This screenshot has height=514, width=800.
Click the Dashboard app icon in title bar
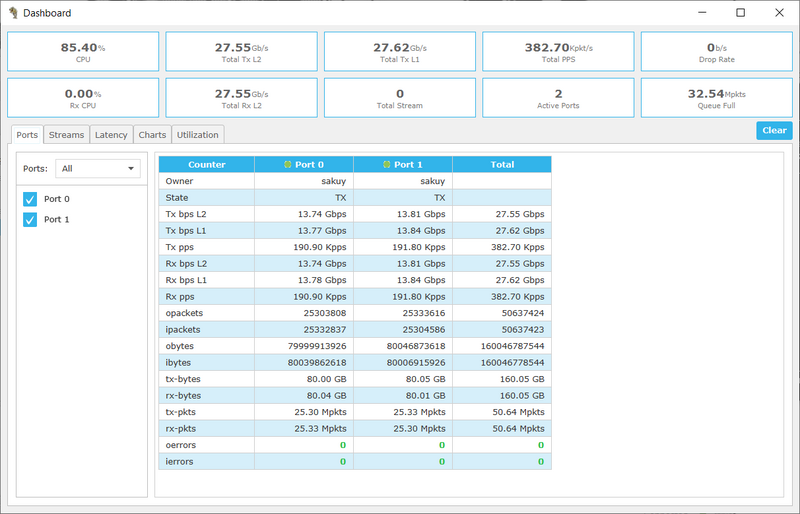[x=13, y=13]
